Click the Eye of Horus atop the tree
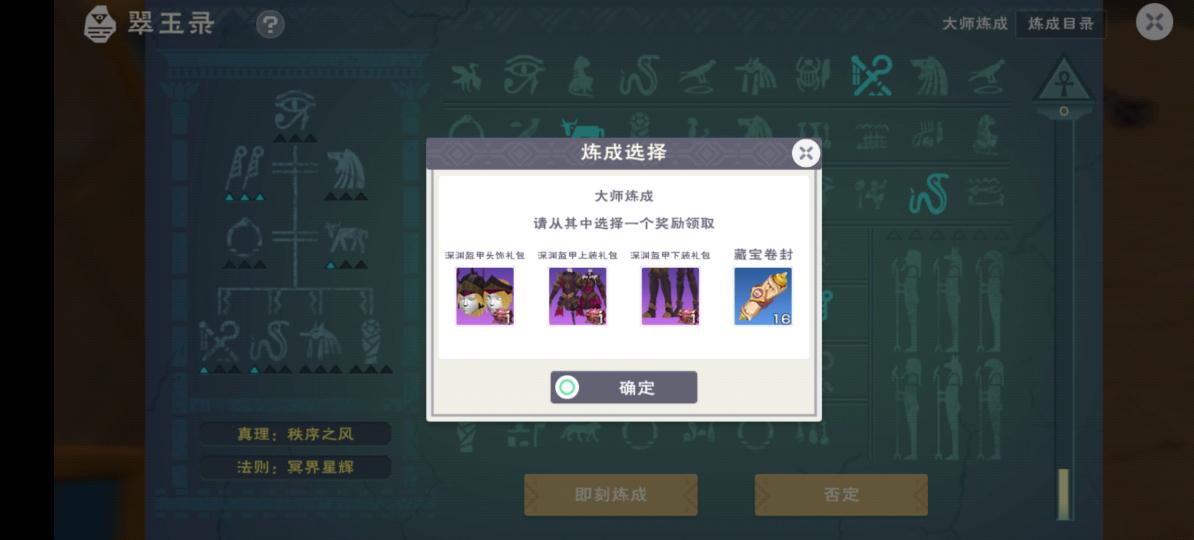The height and width of the screenshot is (540, 1194). click(295, 111)
